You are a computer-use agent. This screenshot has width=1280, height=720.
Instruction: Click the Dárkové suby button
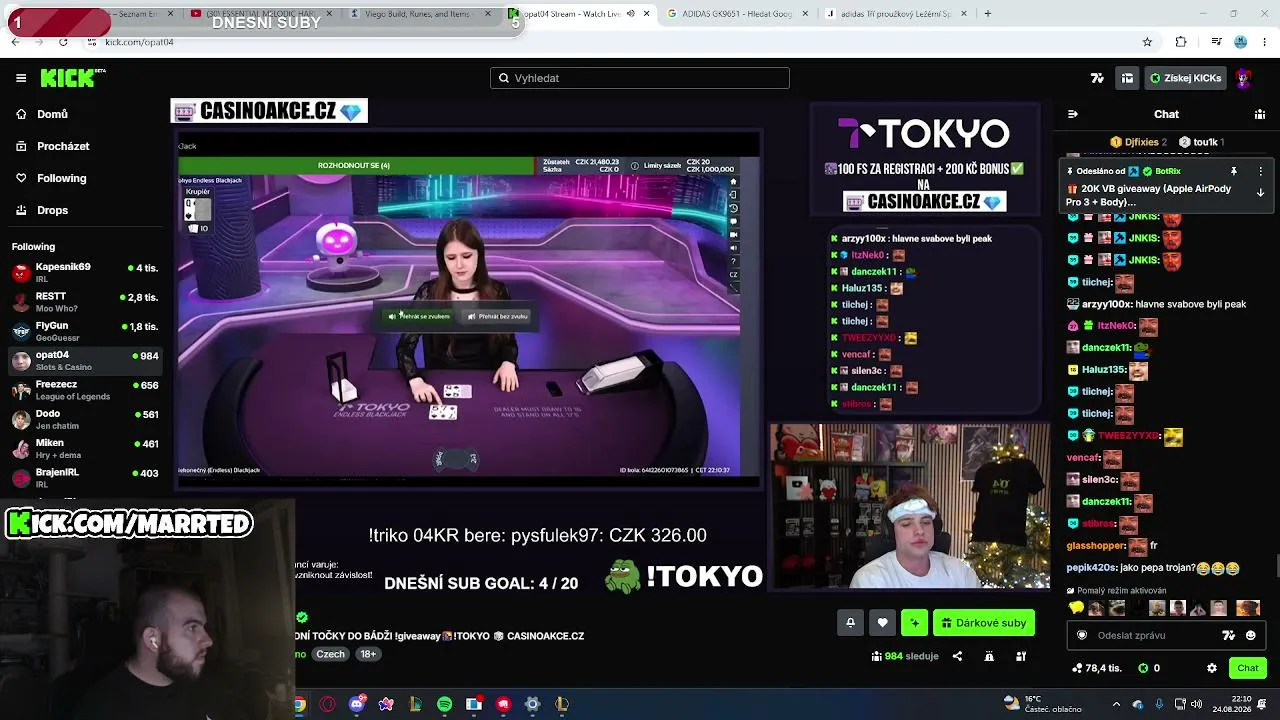[984, 623]
